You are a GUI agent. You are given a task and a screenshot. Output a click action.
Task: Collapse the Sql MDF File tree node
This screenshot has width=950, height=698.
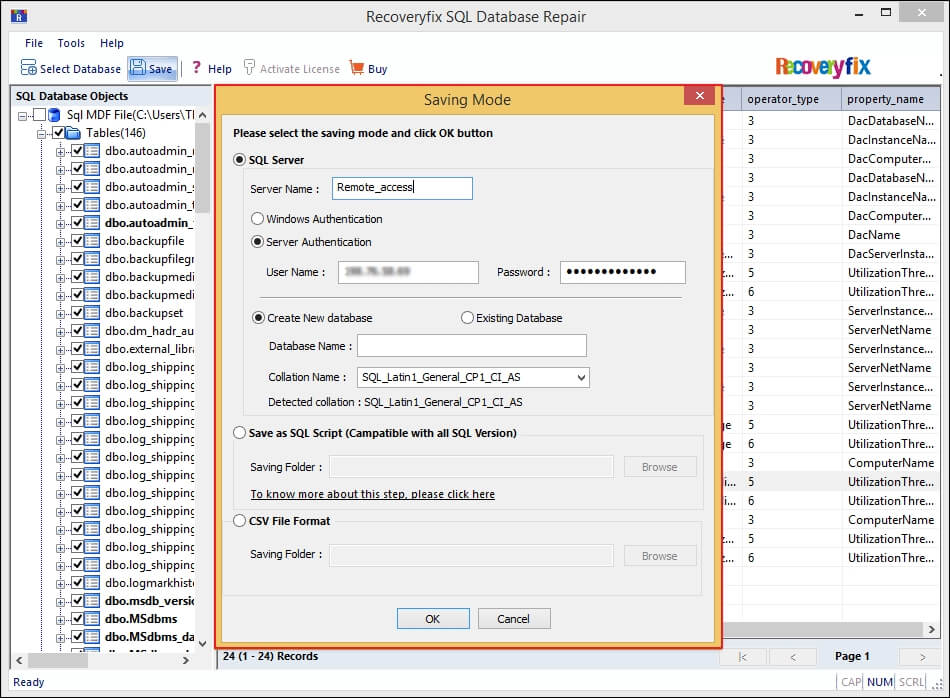(22, 115)
